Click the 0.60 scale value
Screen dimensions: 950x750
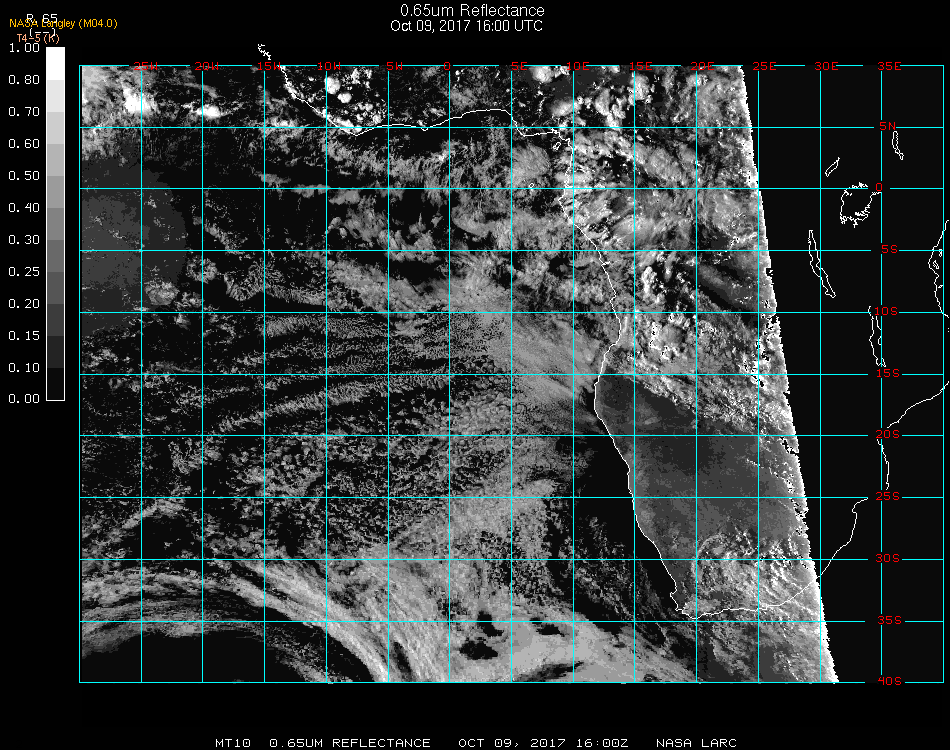click(24, 144)
